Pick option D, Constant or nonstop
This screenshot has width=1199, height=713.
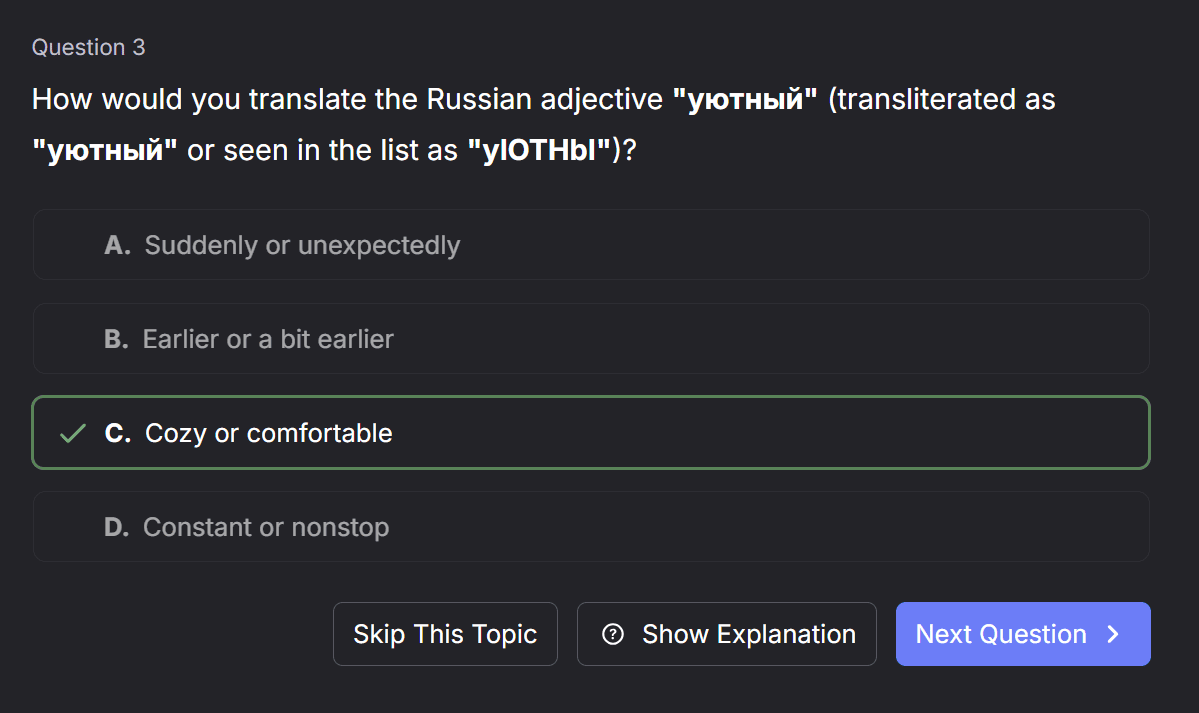(591, 527)
